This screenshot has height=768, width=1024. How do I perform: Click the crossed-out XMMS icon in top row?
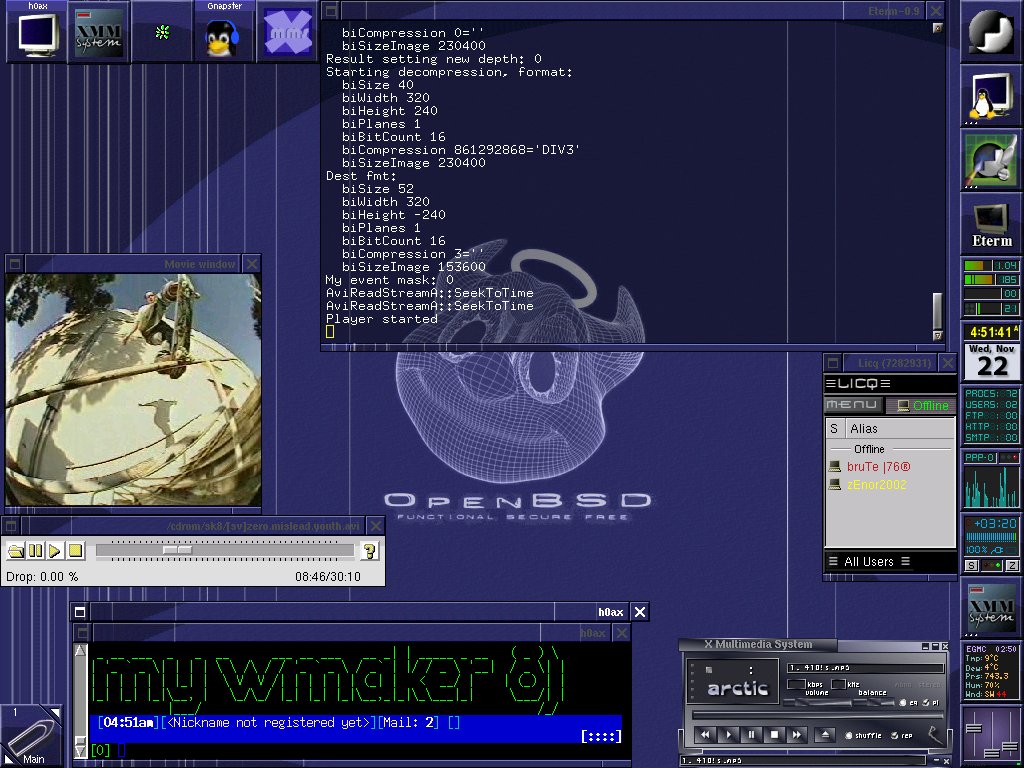[x=287, y=32]
